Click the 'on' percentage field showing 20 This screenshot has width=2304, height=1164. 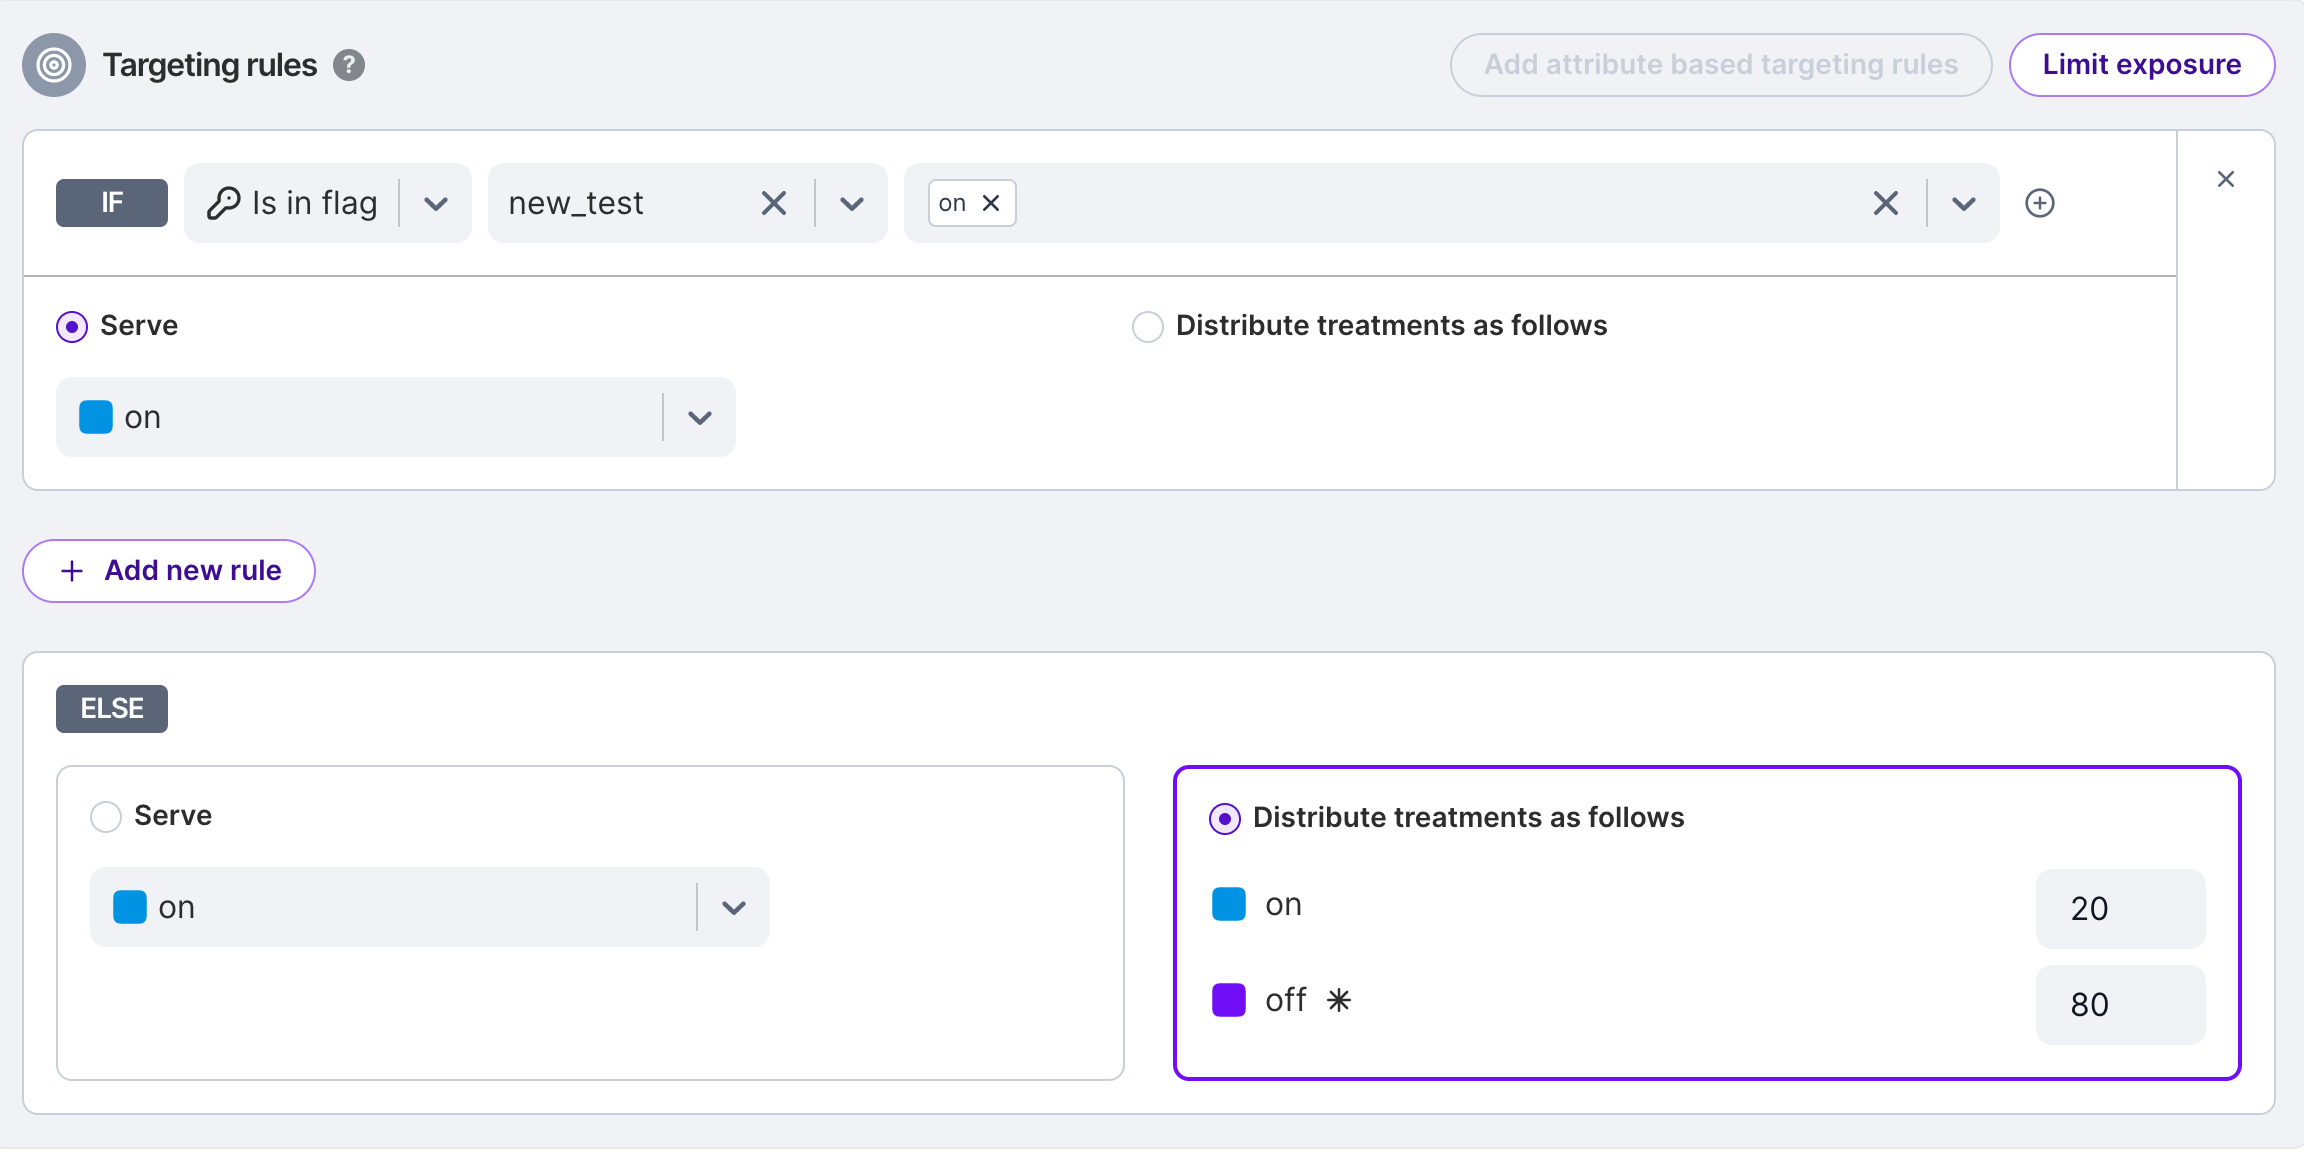2121,909
